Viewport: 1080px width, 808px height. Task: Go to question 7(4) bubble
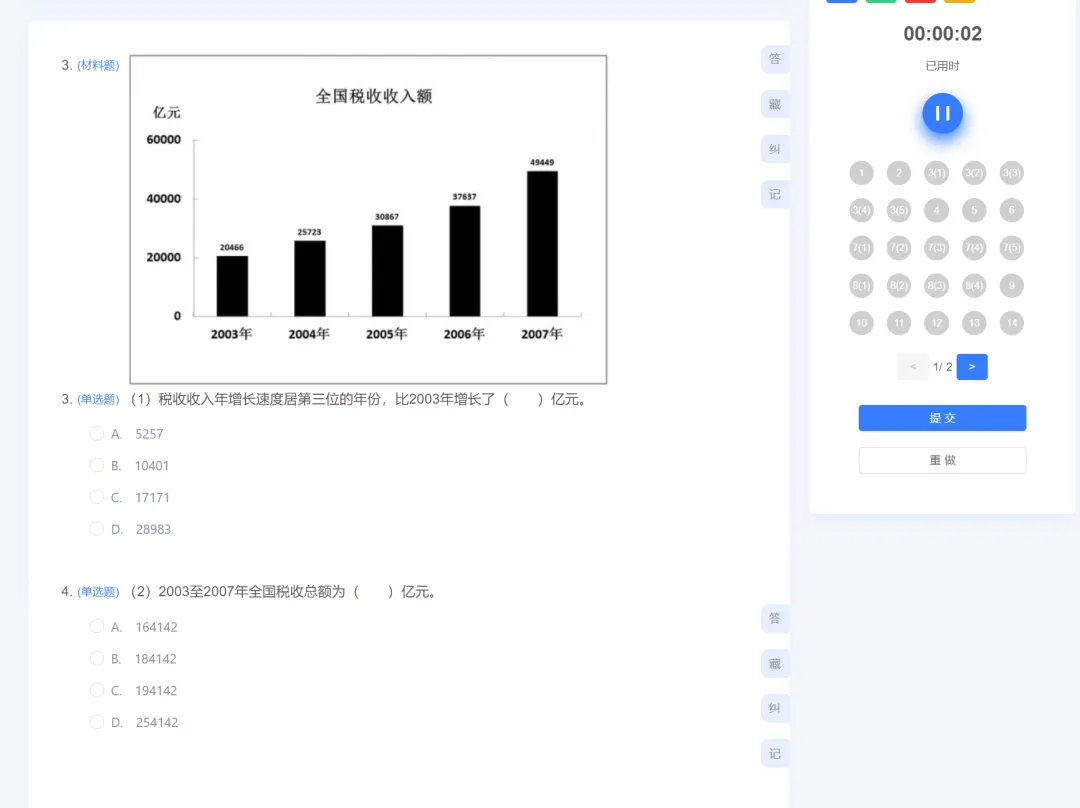[974, 248]
